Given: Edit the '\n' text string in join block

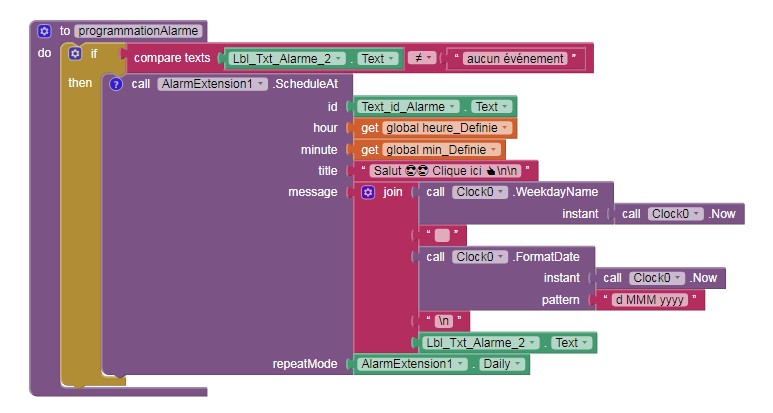Looking at the screenshot, I should click(444, 321).
